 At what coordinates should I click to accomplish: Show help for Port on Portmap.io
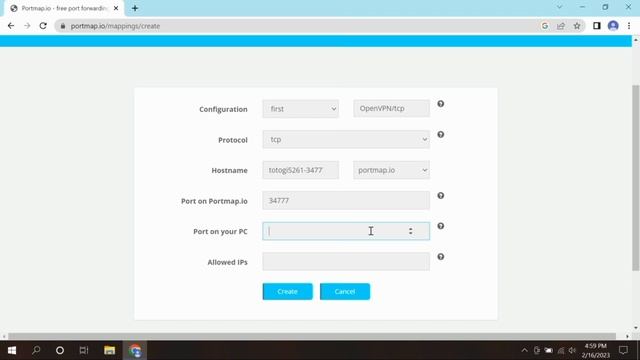tap(440, 196)
